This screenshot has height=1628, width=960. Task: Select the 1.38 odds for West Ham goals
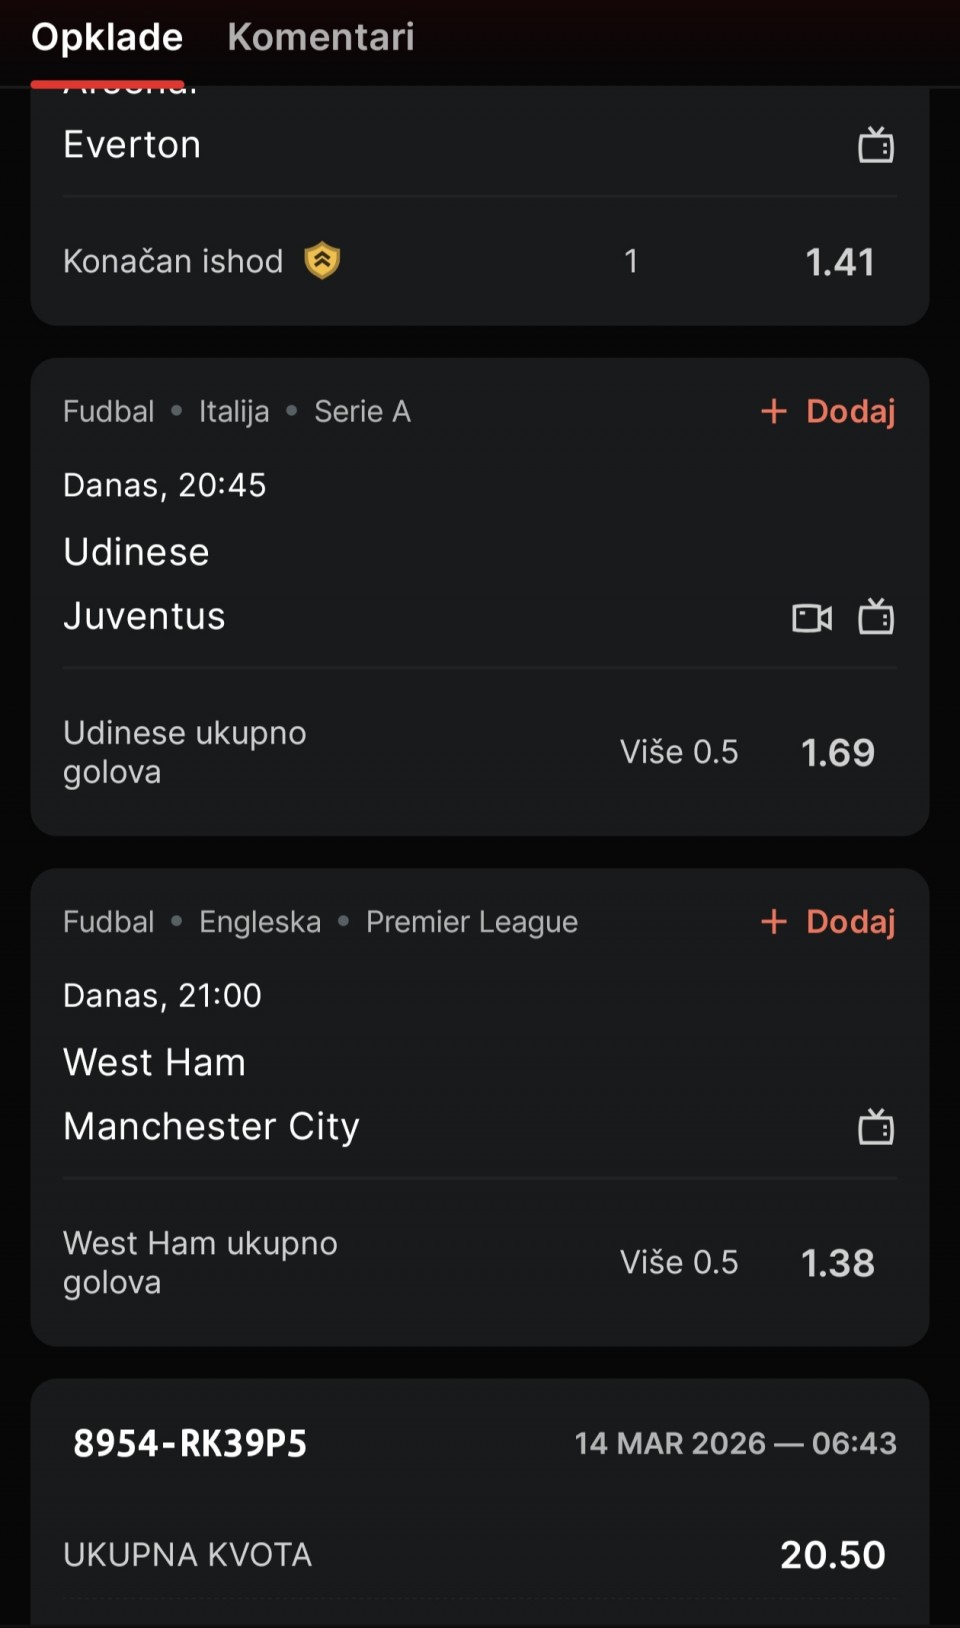point(837,1263)
